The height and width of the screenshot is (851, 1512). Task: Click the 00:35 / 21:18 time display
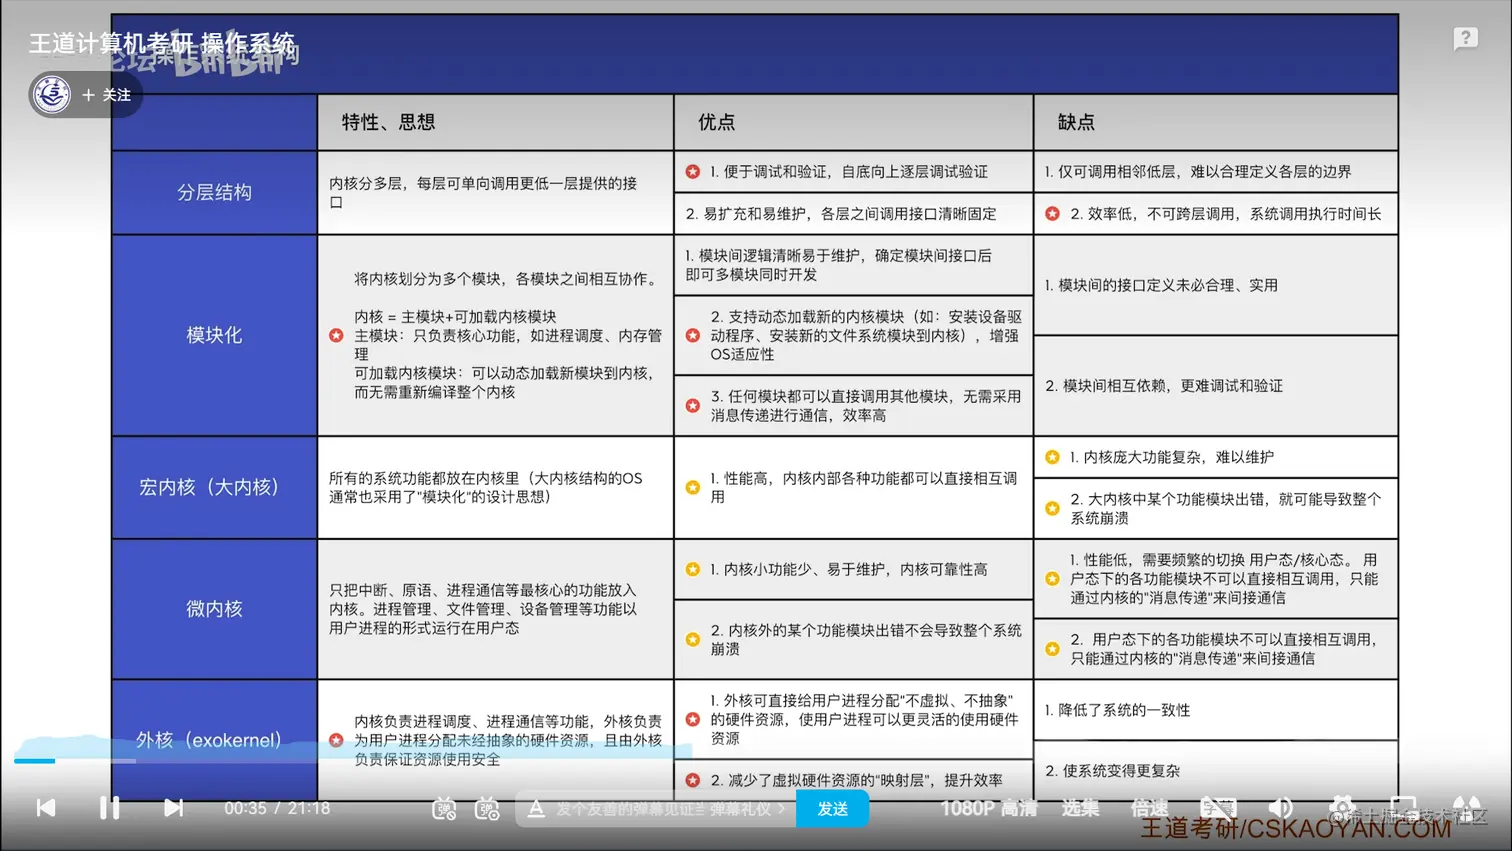[277, 808]
